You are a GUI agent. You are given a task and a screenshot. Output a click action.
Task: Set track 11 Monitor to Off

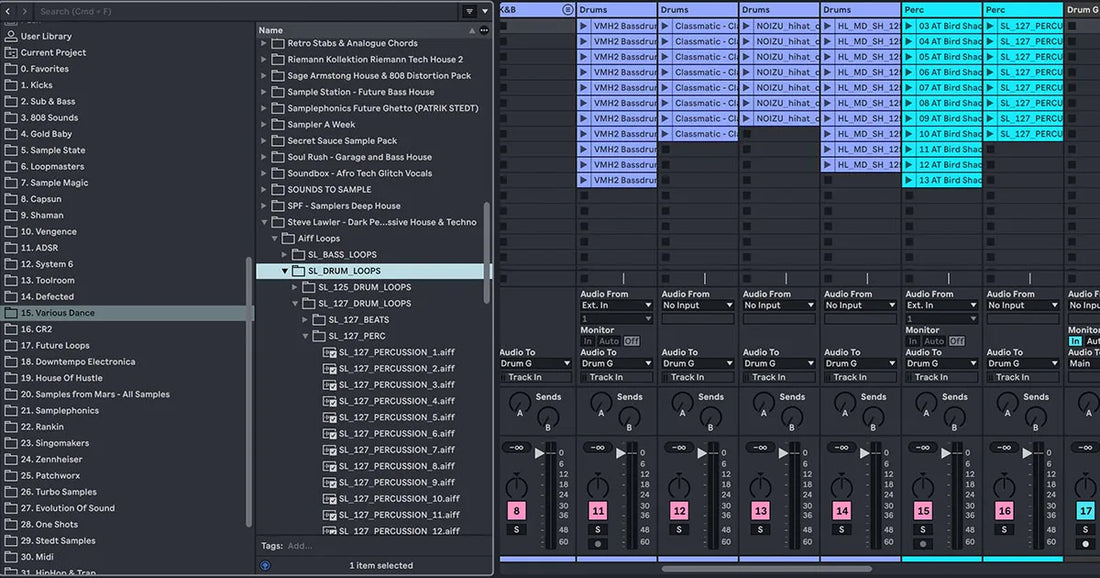click(631, 341)
